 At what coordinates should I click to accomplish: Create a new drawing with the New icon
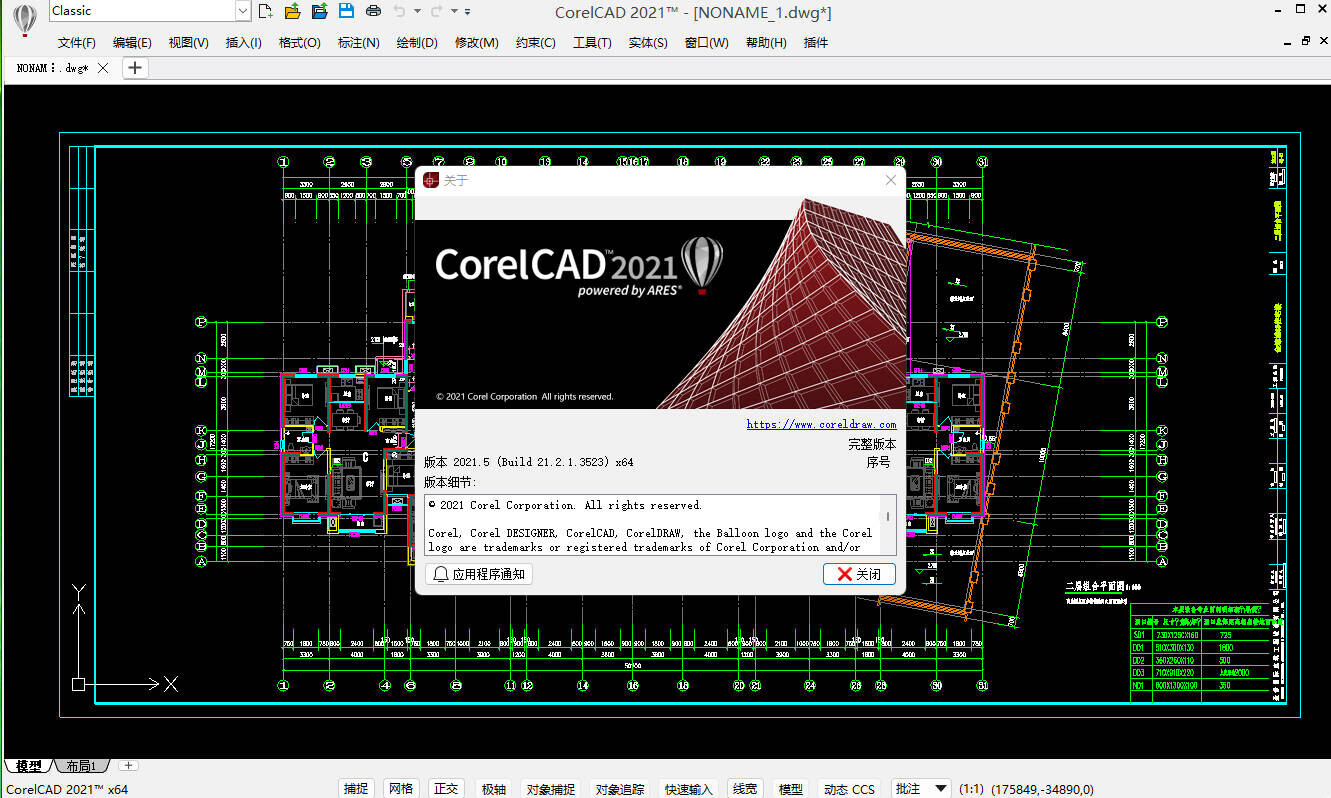265,11
